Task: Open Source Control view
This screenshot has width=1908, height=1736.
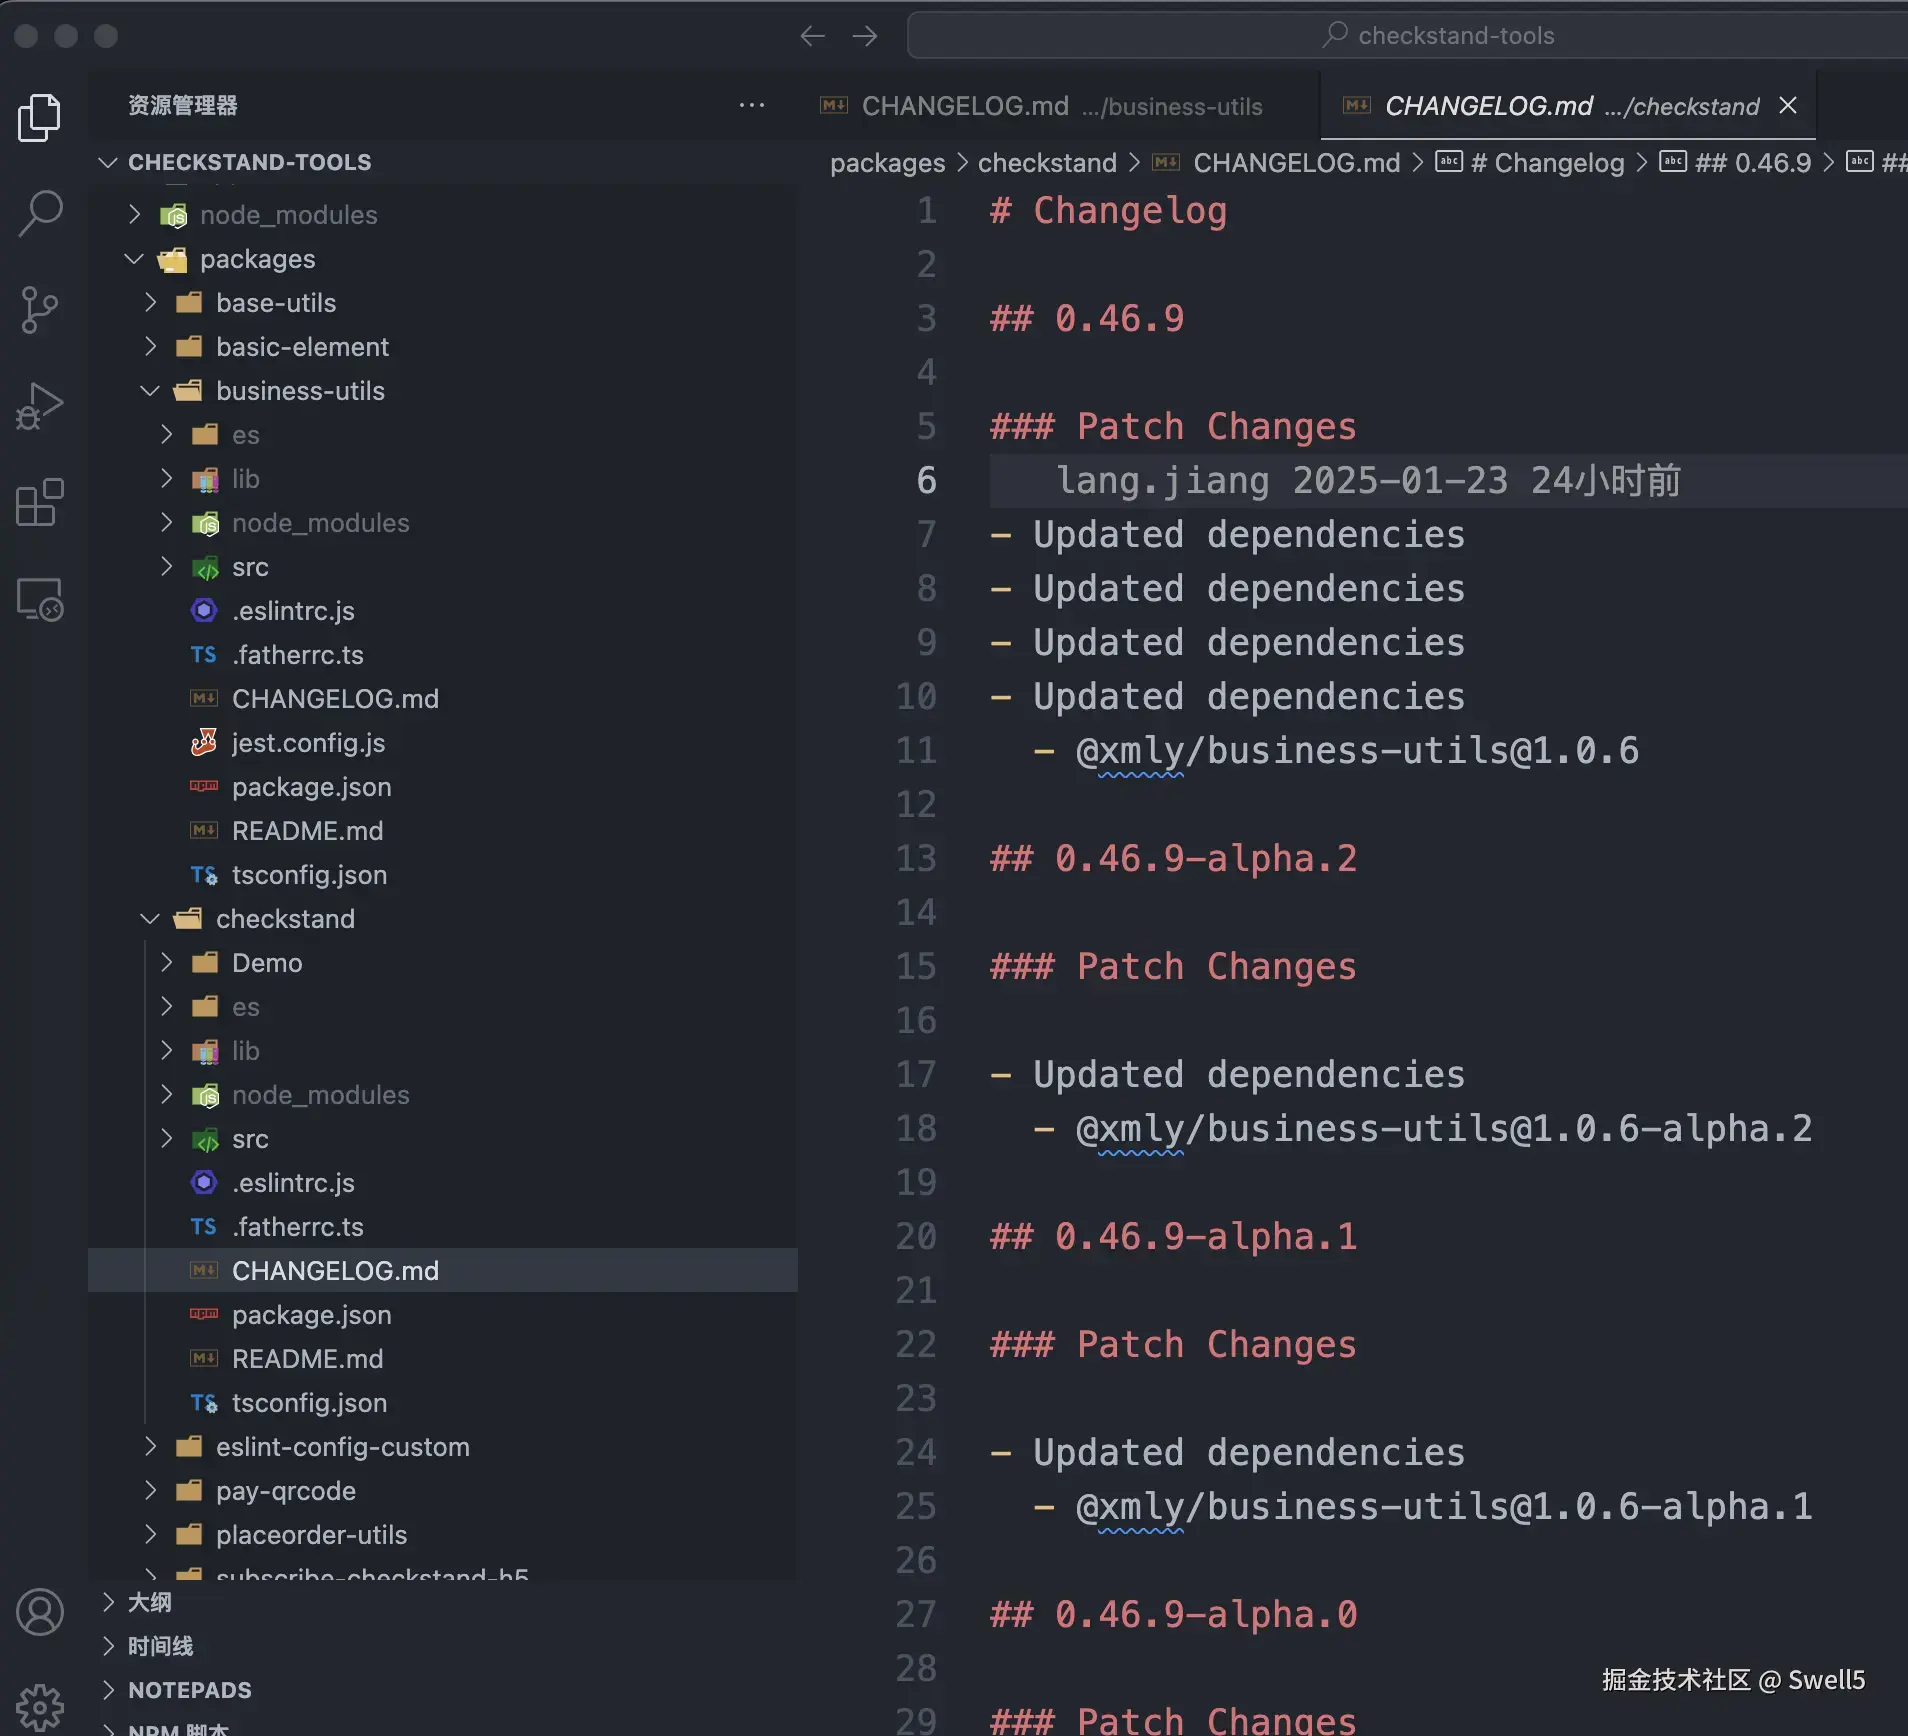Action: click(40, 310)
